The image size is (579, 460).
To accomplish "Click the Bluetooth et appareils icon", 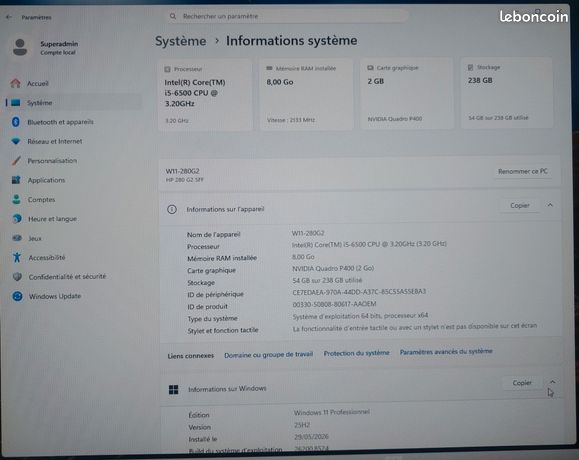I will tap(16, 121).
